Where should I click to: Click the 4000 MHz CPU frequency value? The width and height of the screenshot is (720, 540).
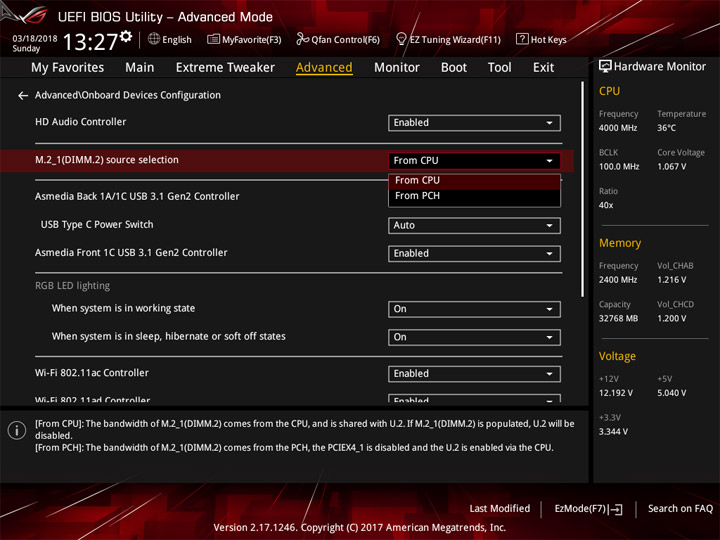pyautogui.click(x=618, y=128)
